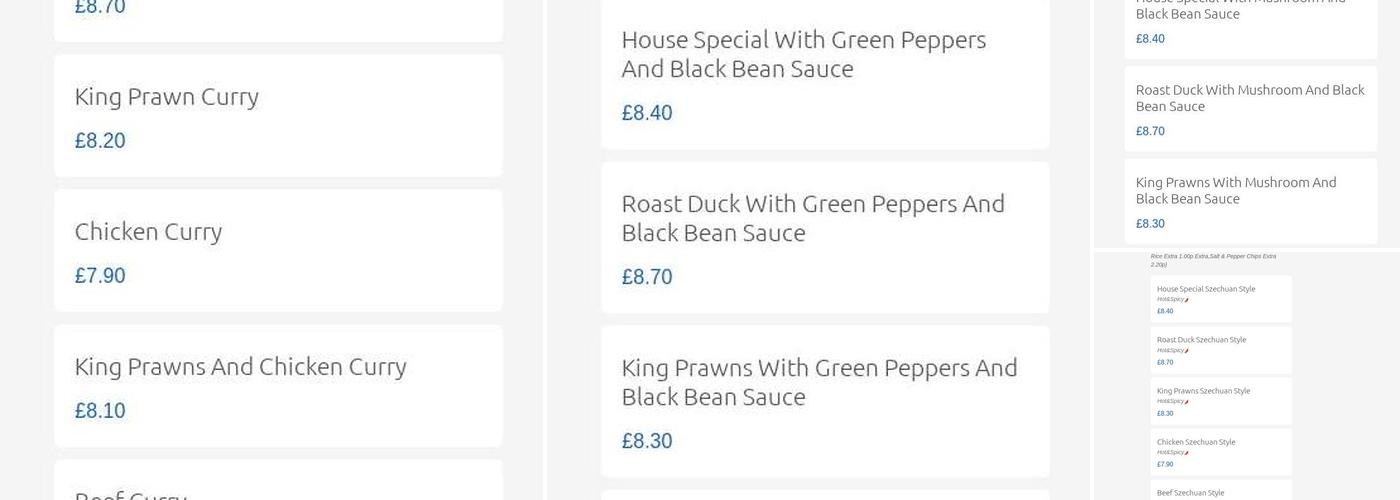Viewport: 1400px width, 500px height.
Task: Open Roast Duck Szechuan Style card
Action: pos(1220,350)
